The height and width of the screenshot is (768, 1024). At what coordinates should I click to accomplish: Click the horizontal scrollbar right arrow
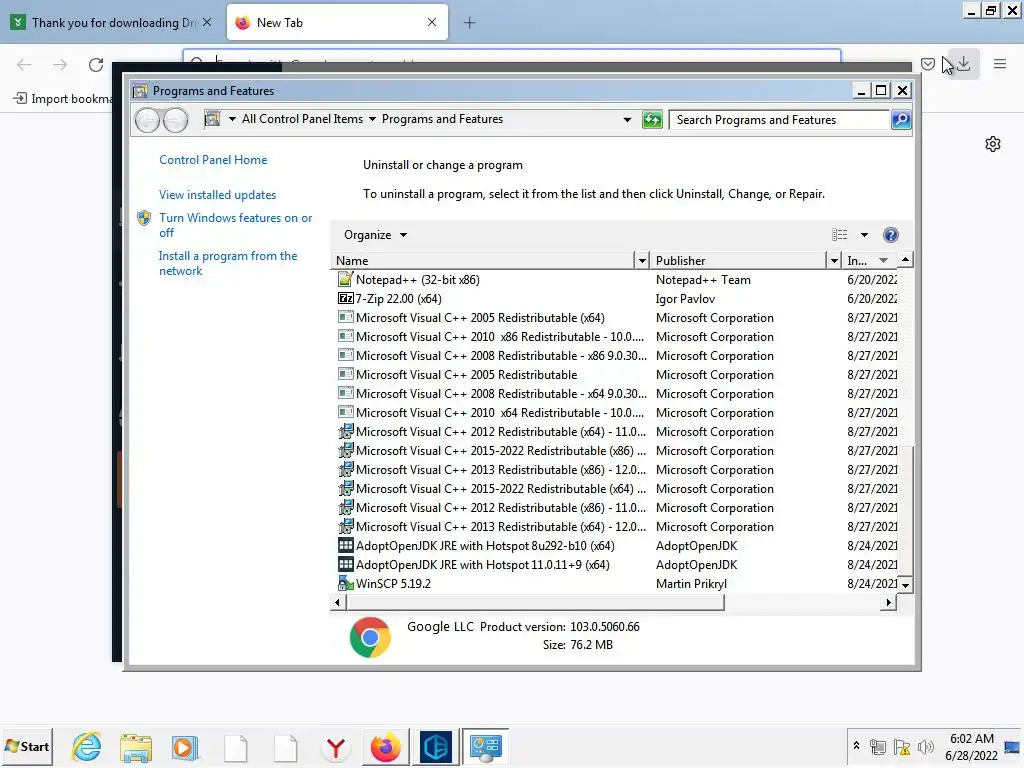pos(888,602)
